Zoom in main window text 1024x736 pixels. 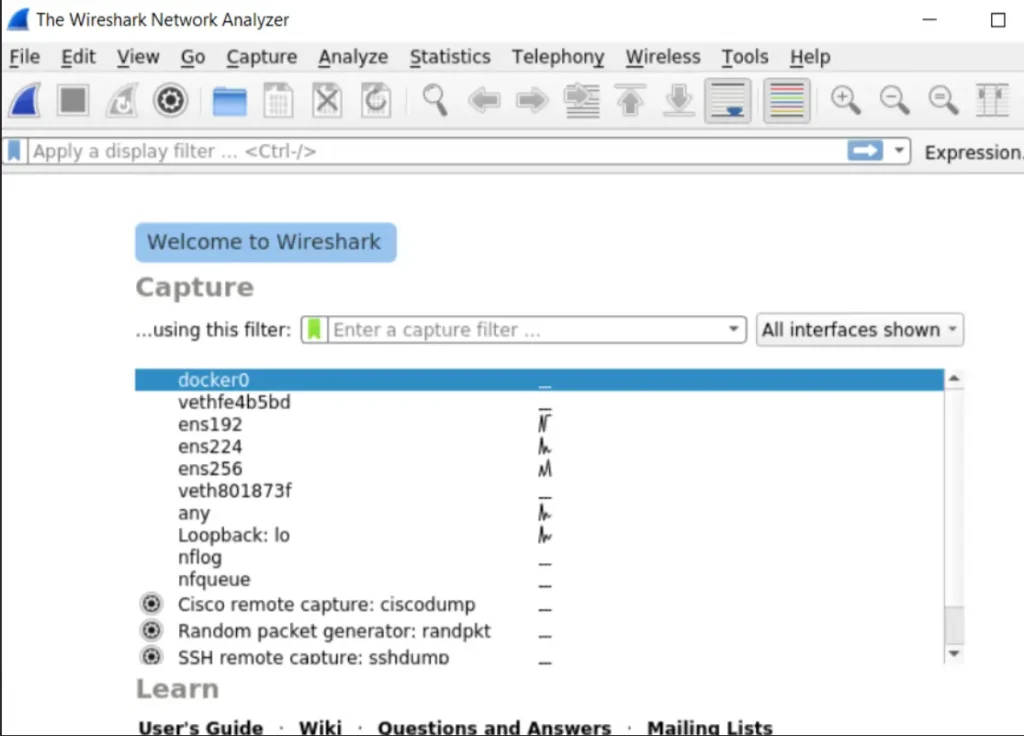point(845,101)
